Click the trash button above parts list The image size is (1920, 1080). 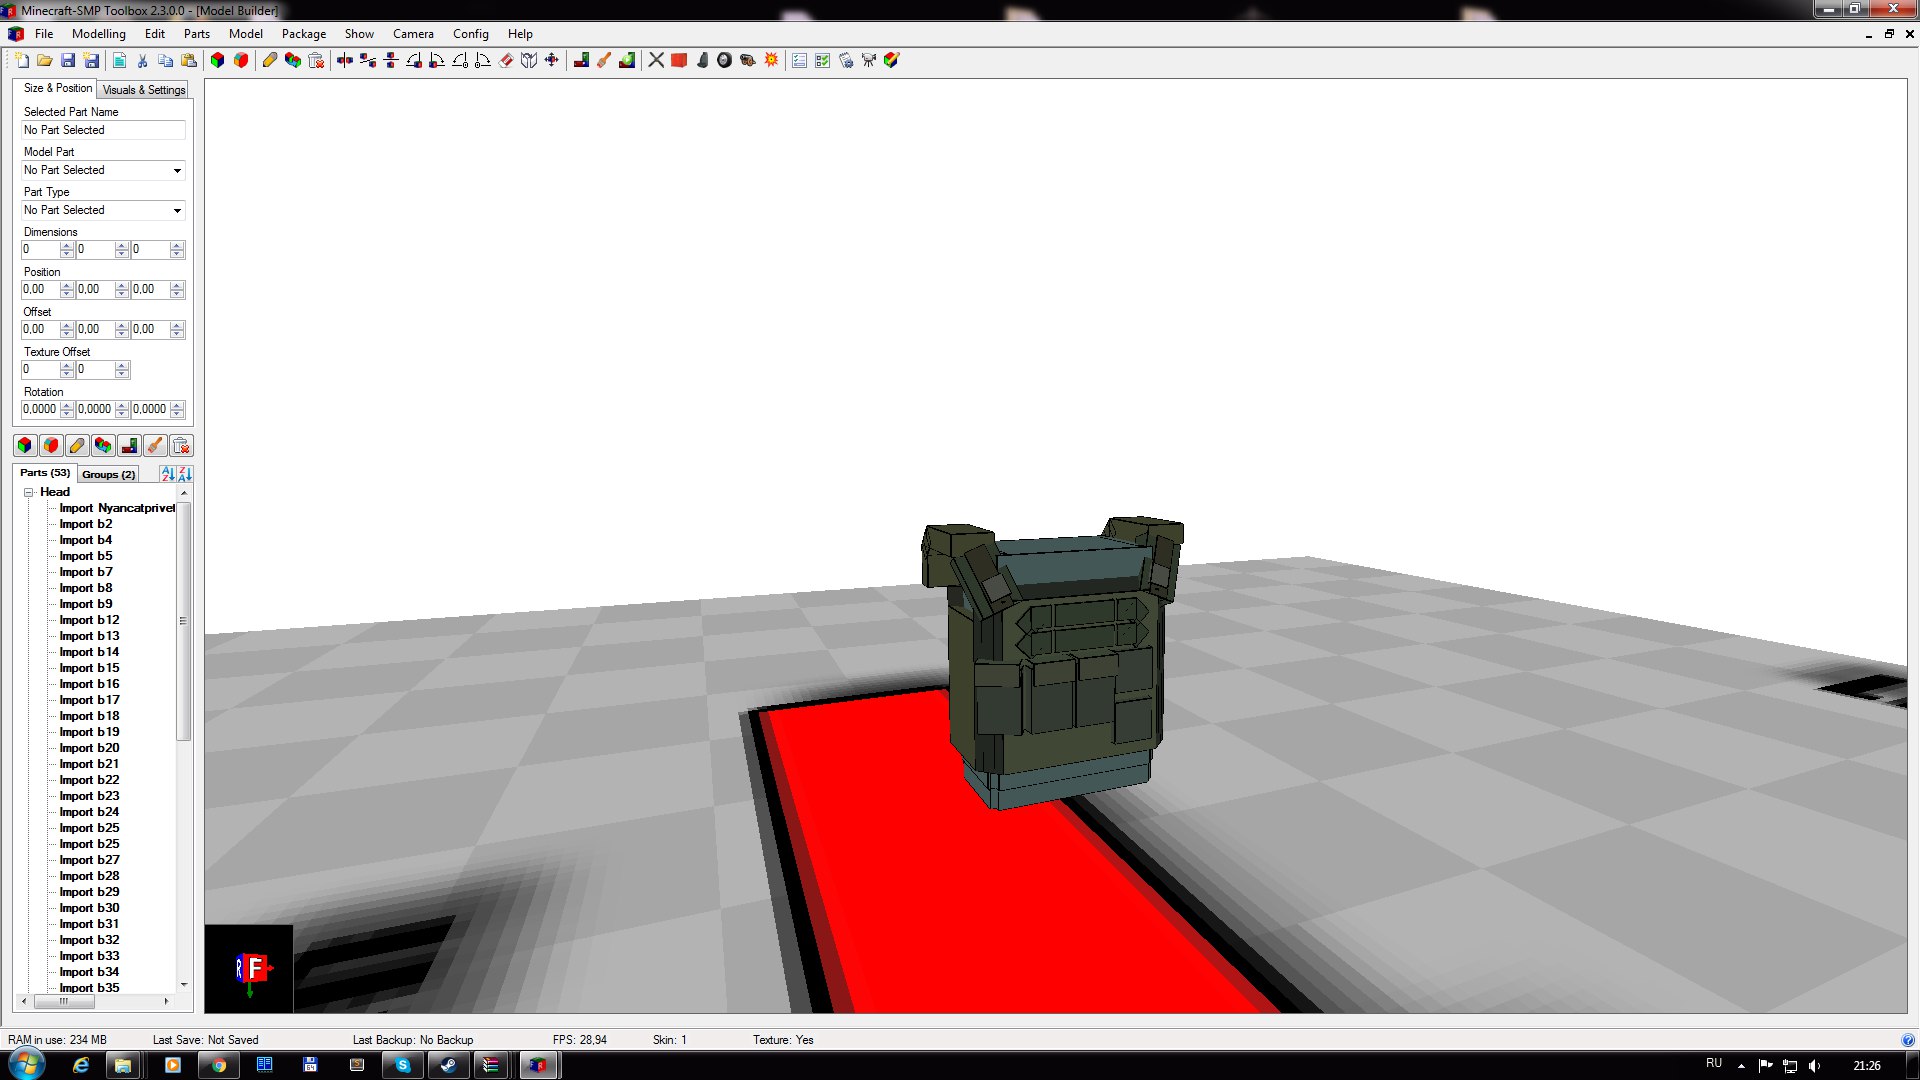click(x=181, y=446)
